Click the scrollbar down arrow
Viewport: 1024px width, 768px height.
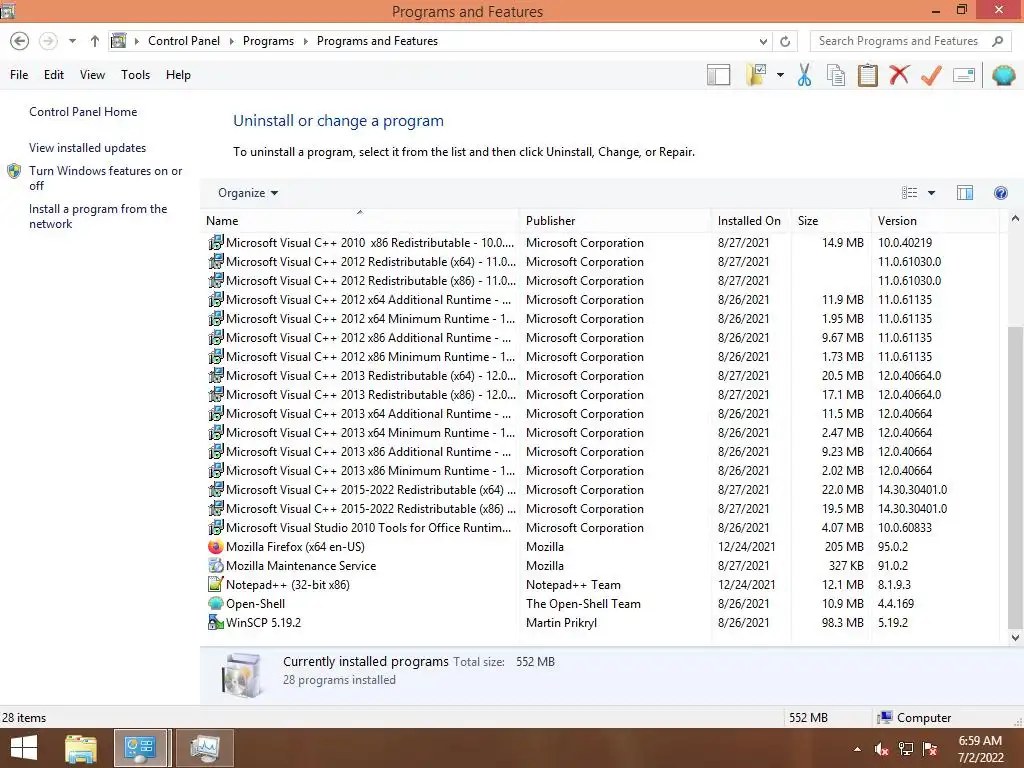click(x=1015, y=637)
